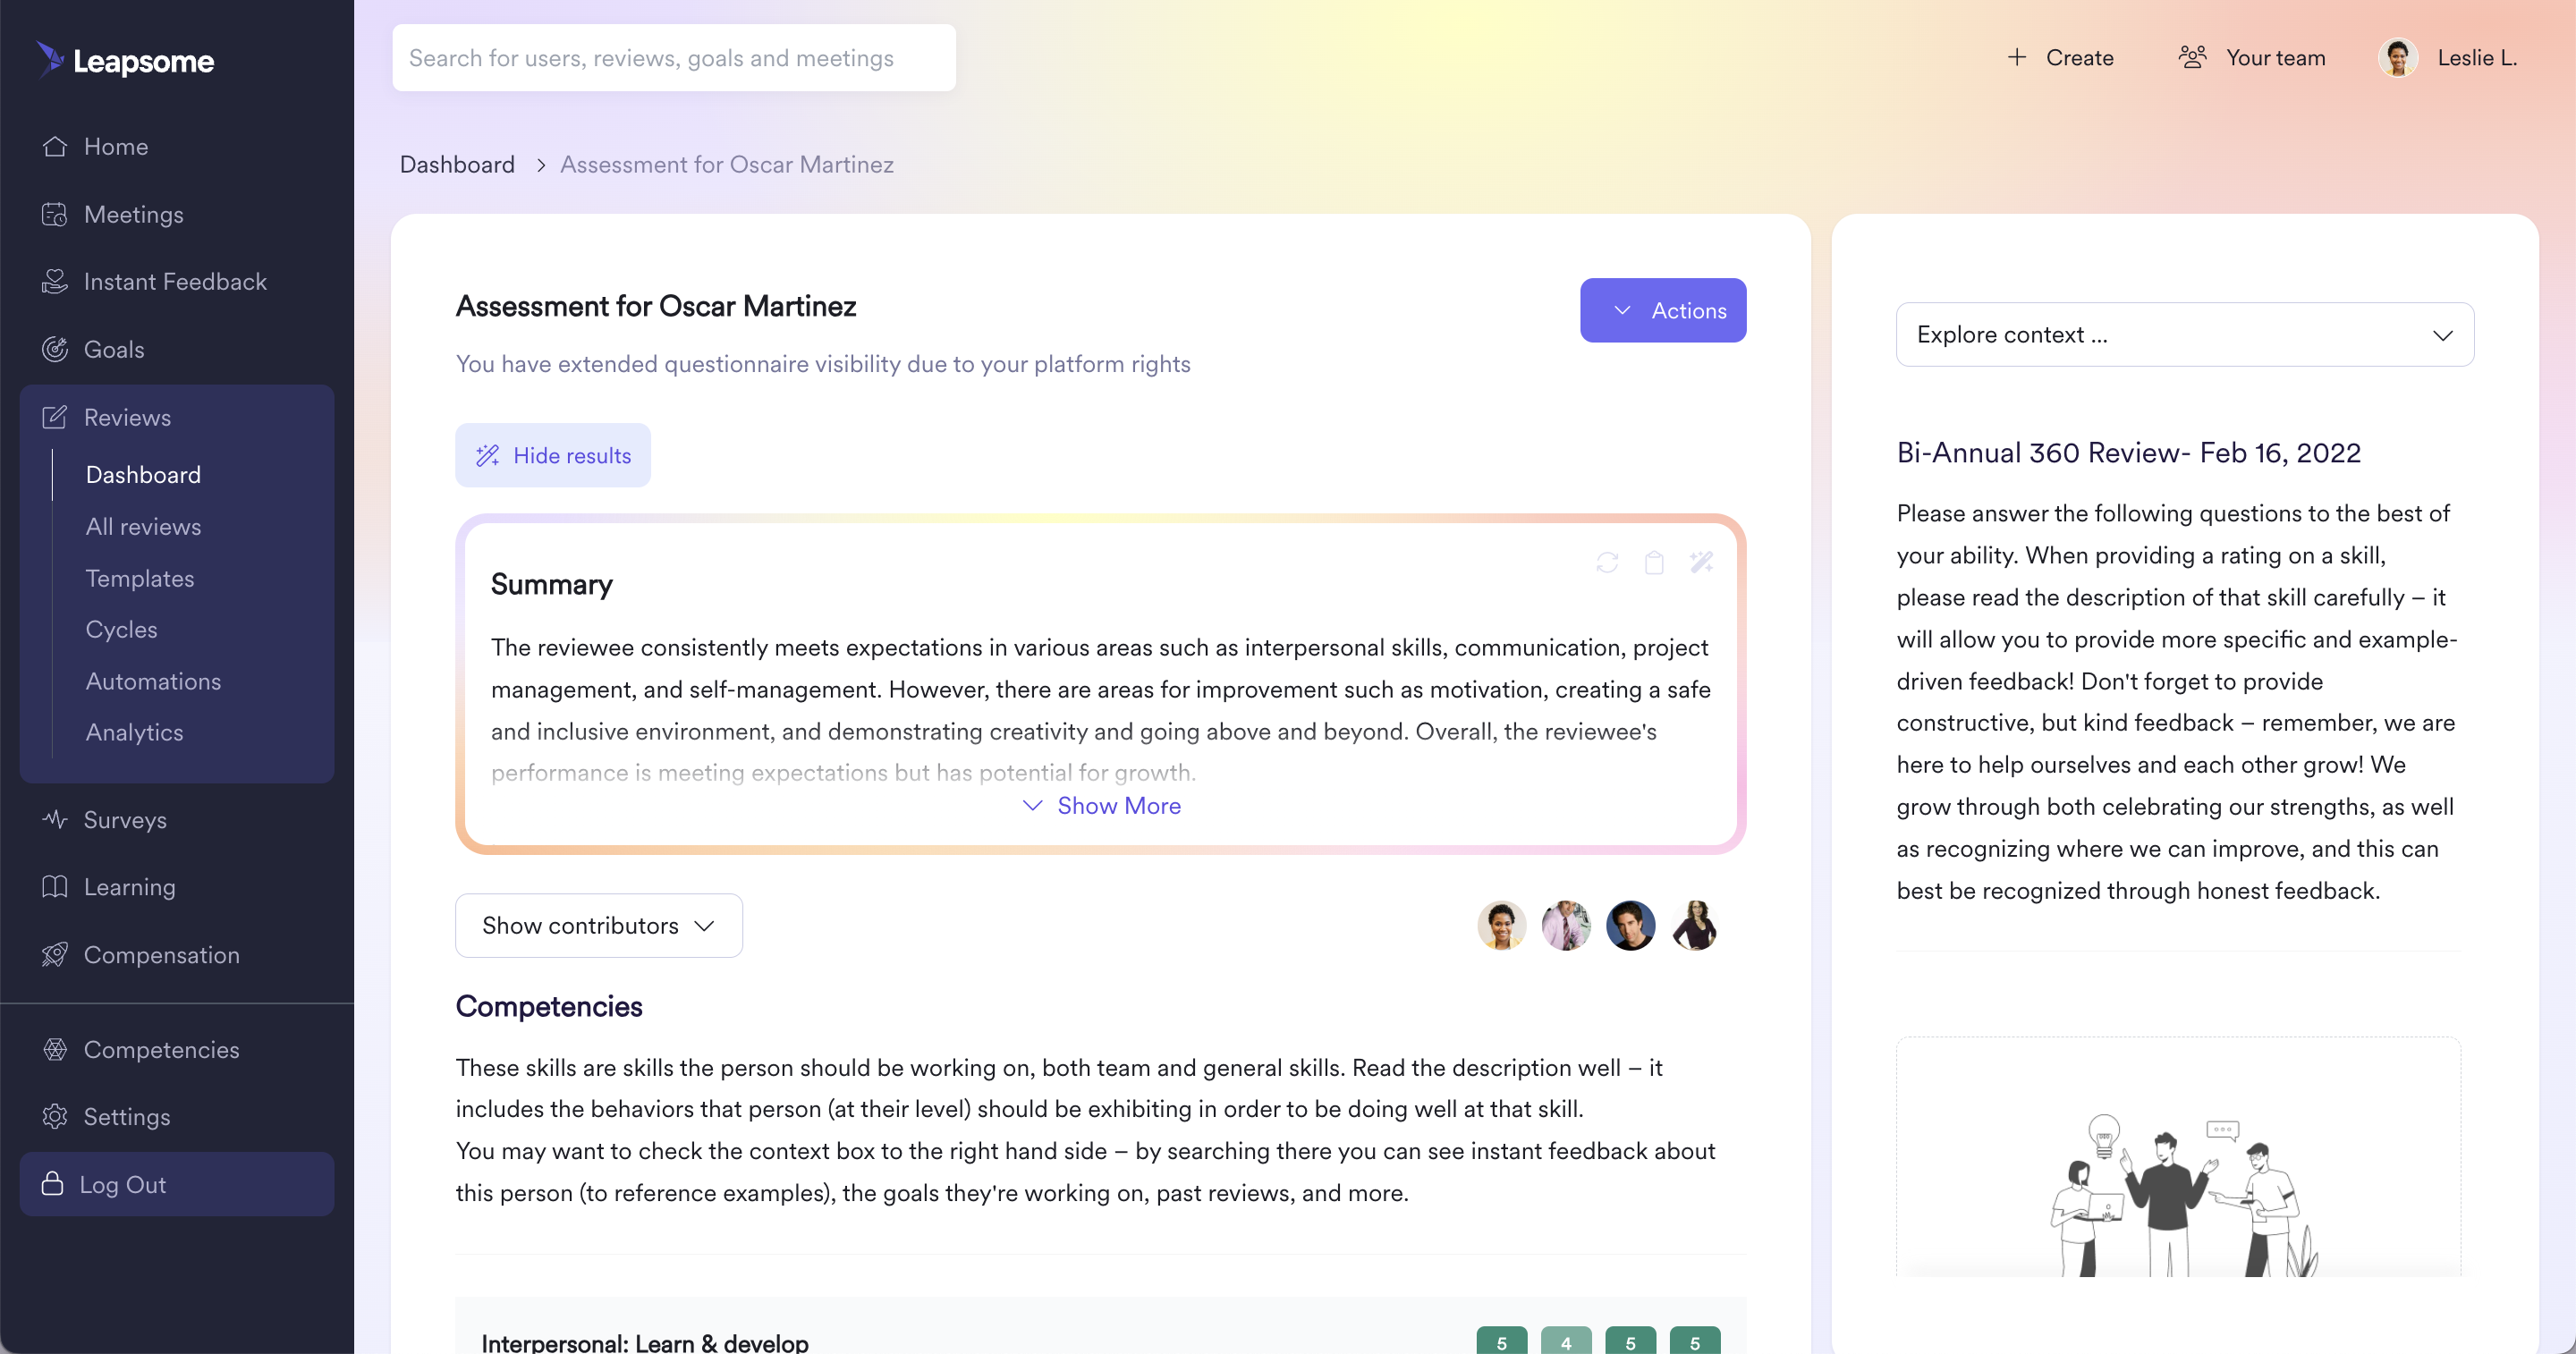Click the regenerate summary refresh icon
The height and width of the screenshot is (1354, 2576).
click(1607, 563)
